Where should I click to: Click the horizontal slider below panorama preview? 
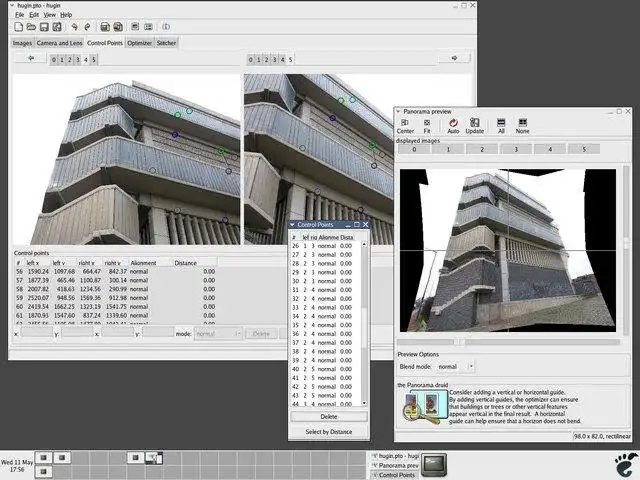click(x=508, y=342)
